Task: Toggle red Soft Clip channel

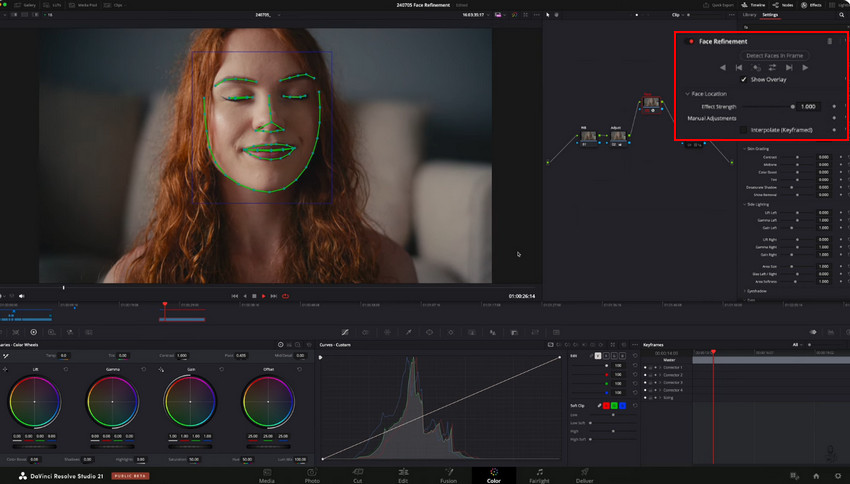Action: point(606,405)
